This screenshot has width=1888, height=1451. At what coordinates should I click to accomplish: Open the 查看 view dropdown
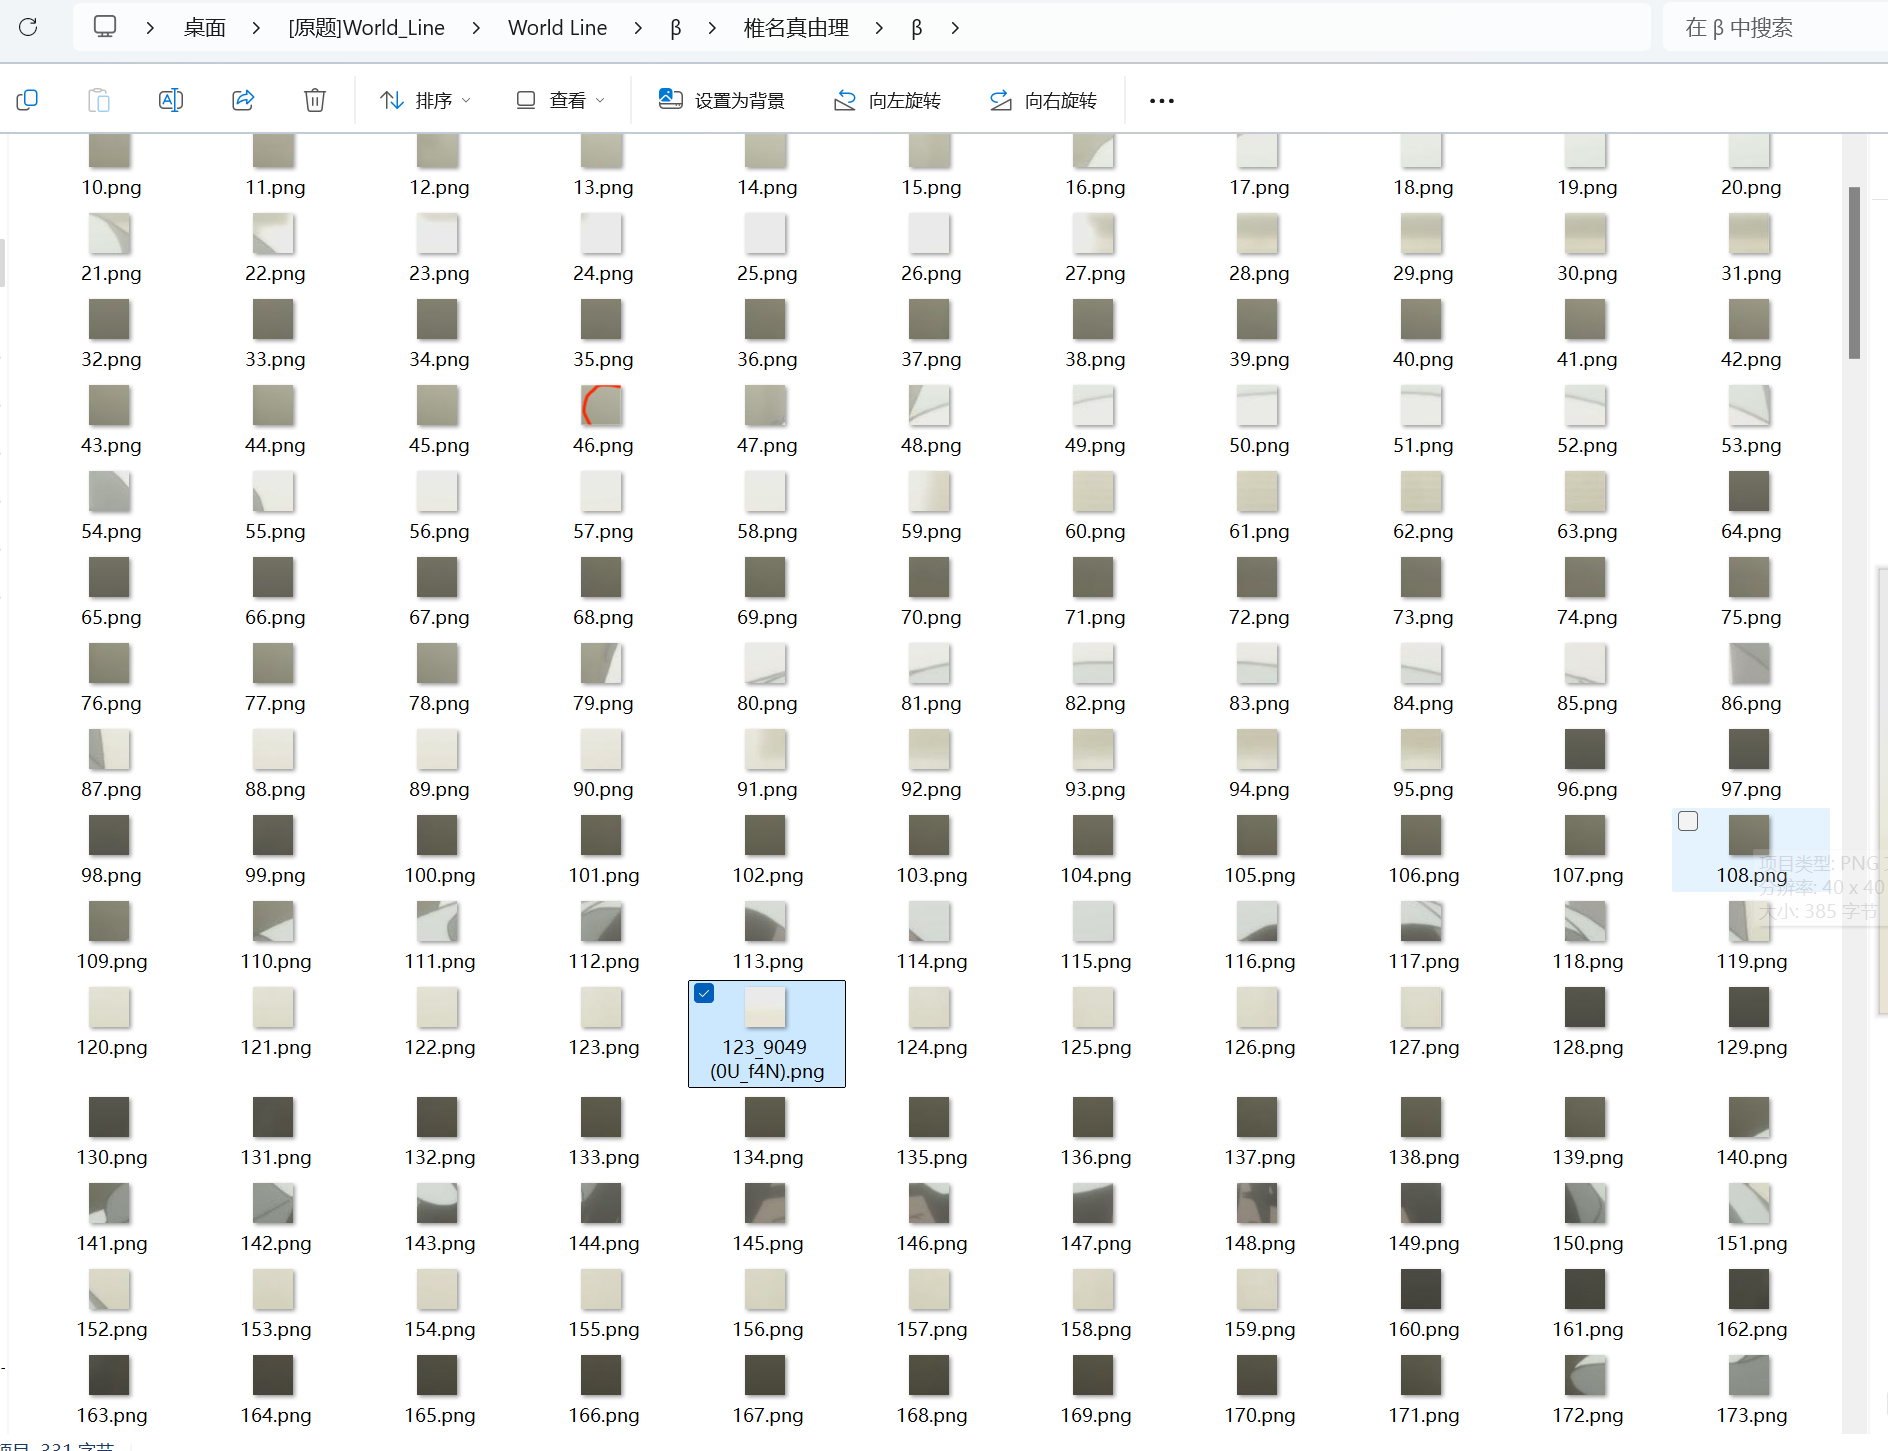coord(561,100)
